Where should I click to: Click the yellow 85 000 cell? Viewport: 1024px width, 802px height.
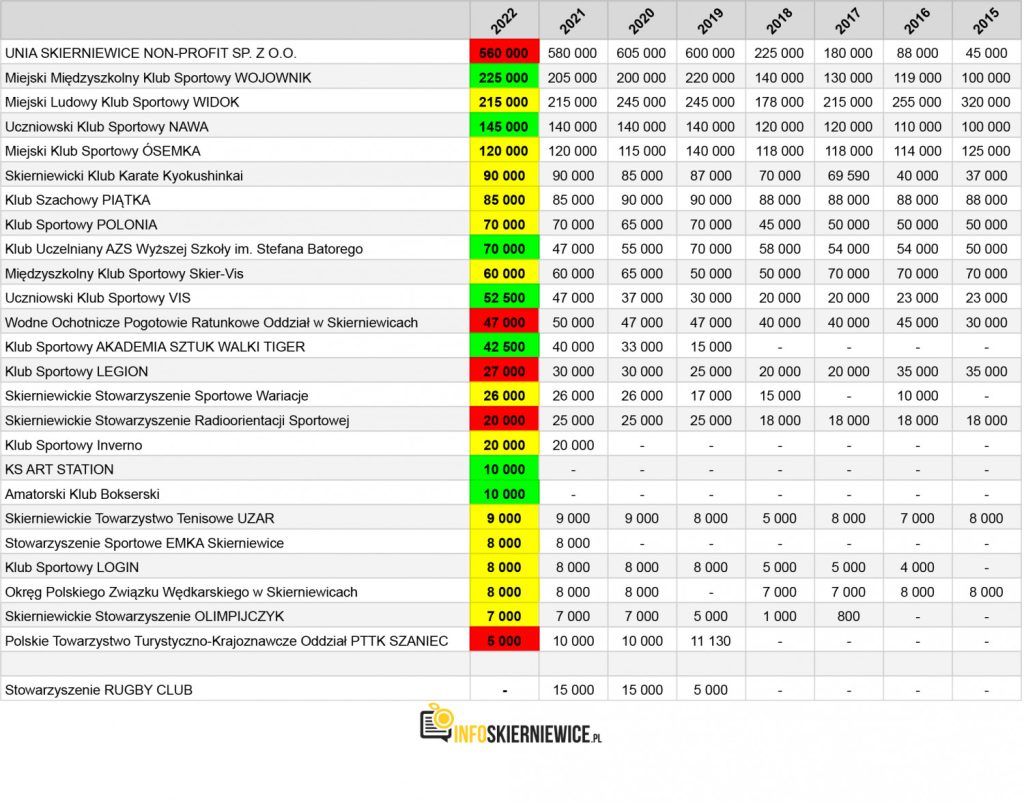coord(504,200)
